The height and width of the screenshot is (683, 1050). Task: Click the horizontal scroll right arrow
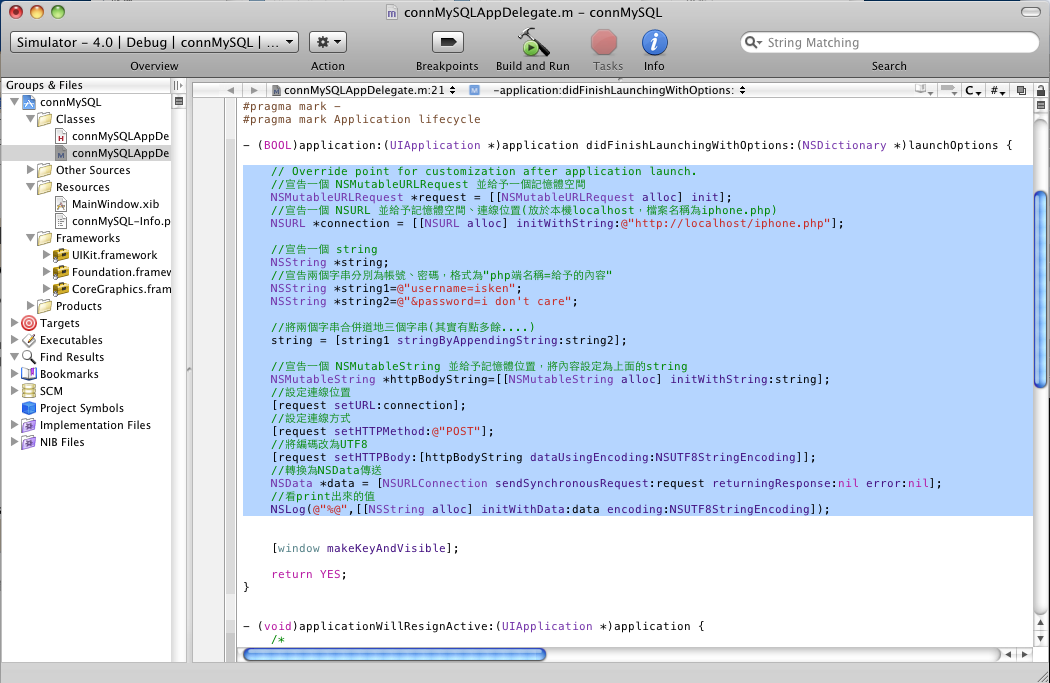point(1025,654)
